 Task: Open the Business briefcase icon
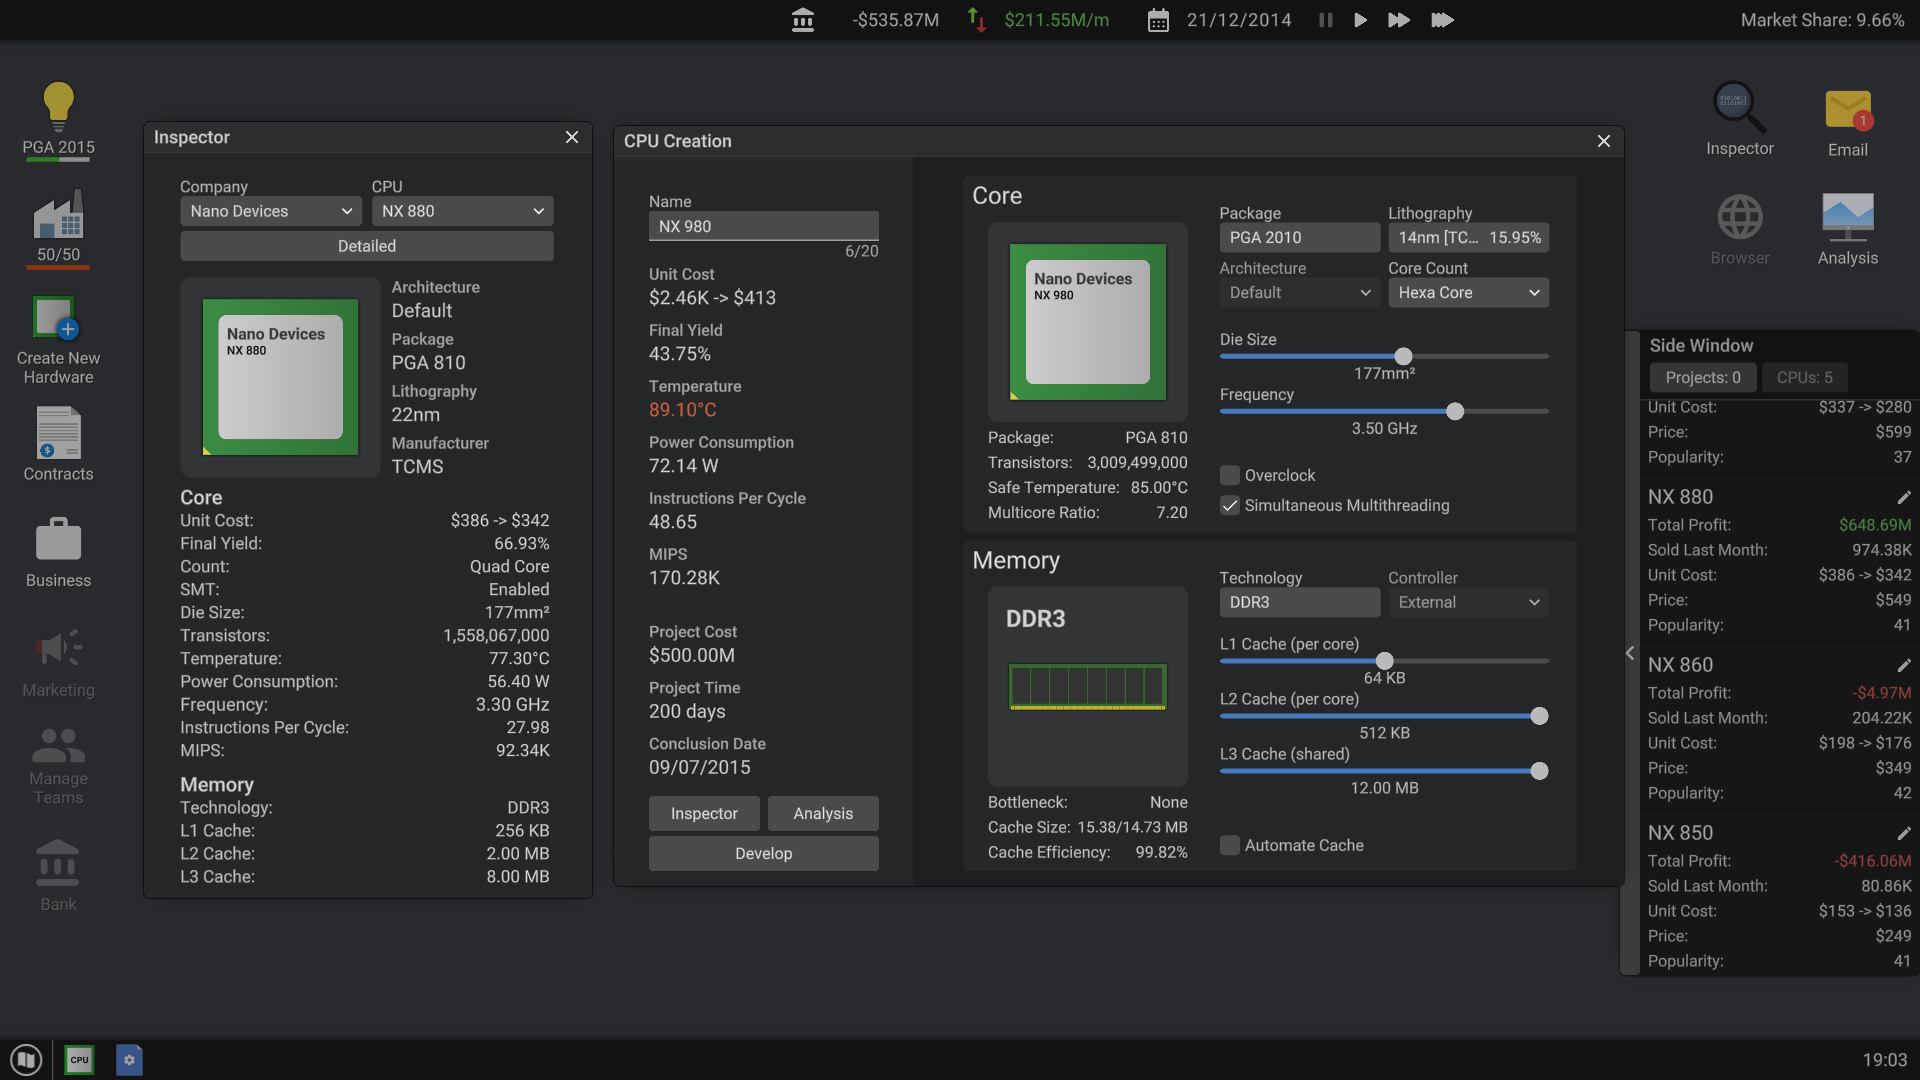coord(58,540)
